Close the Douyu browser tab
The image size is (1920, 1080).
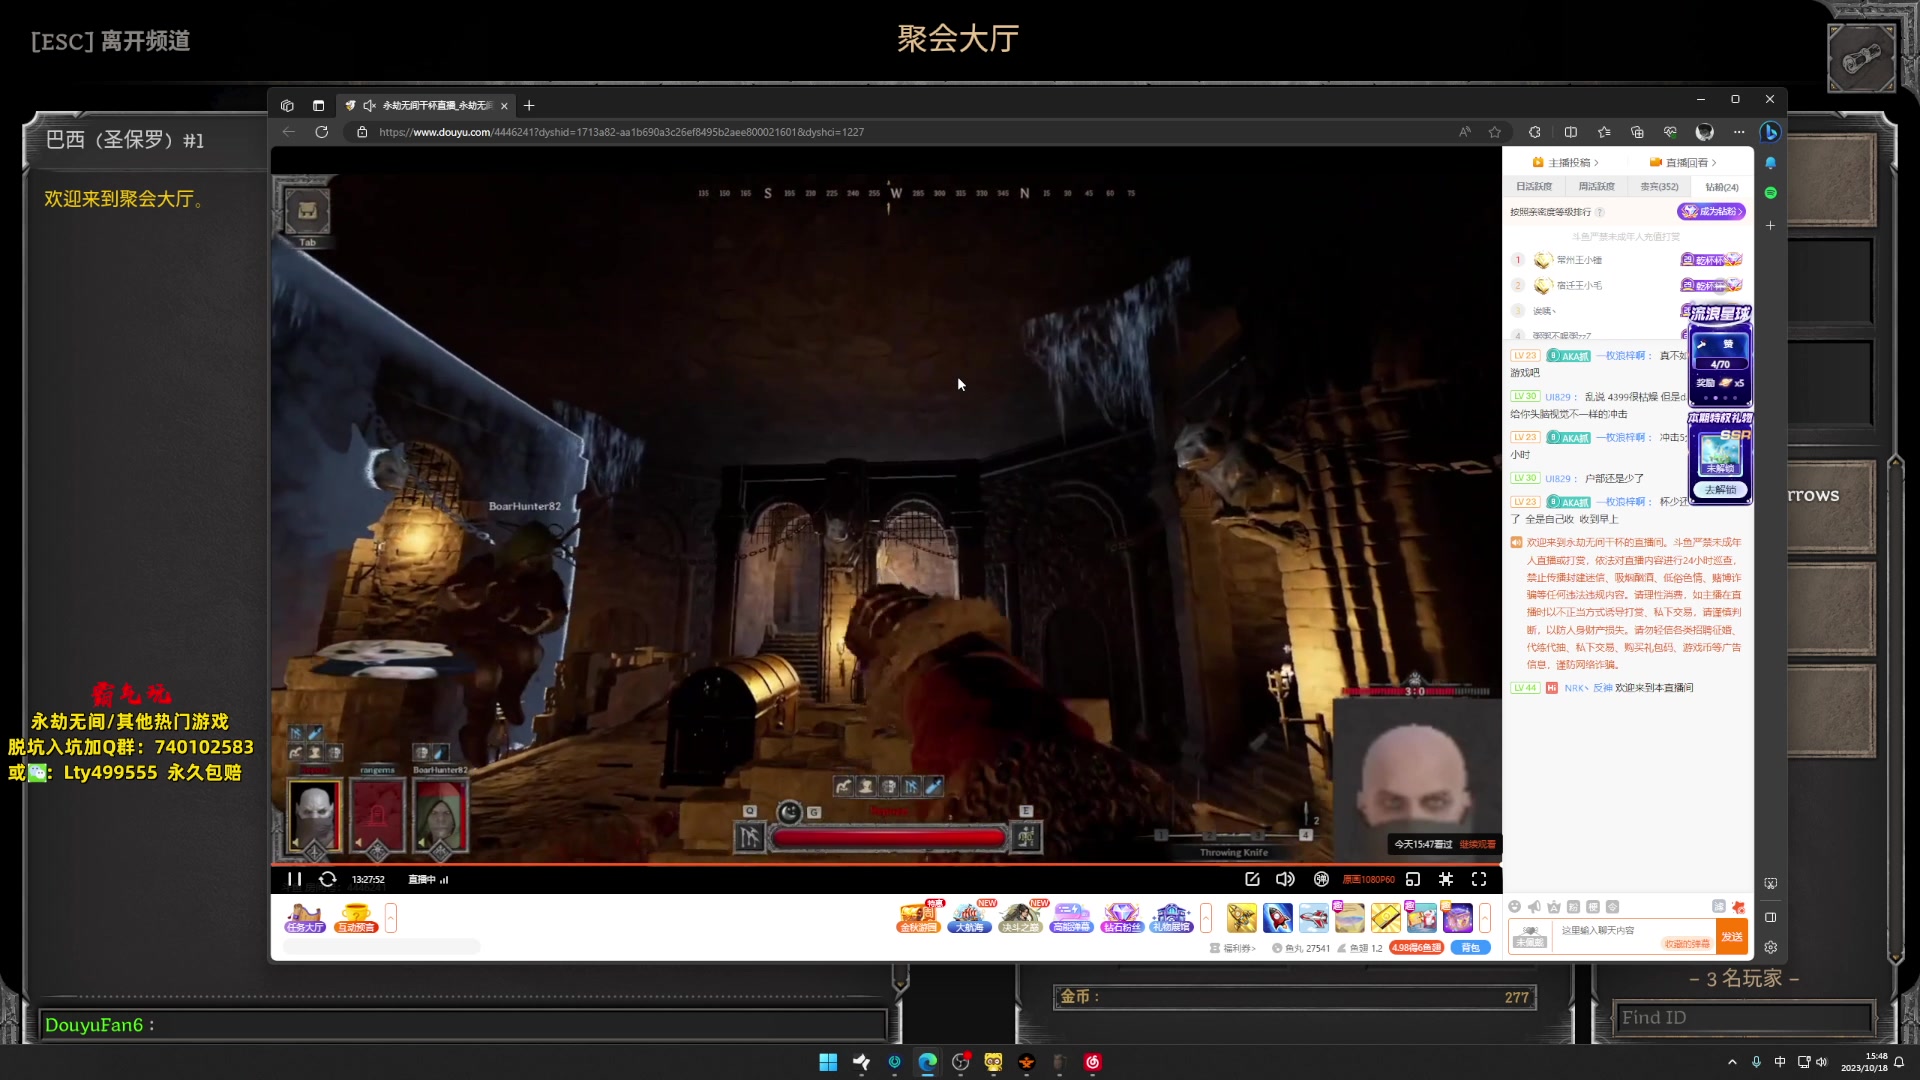(504, 105)
